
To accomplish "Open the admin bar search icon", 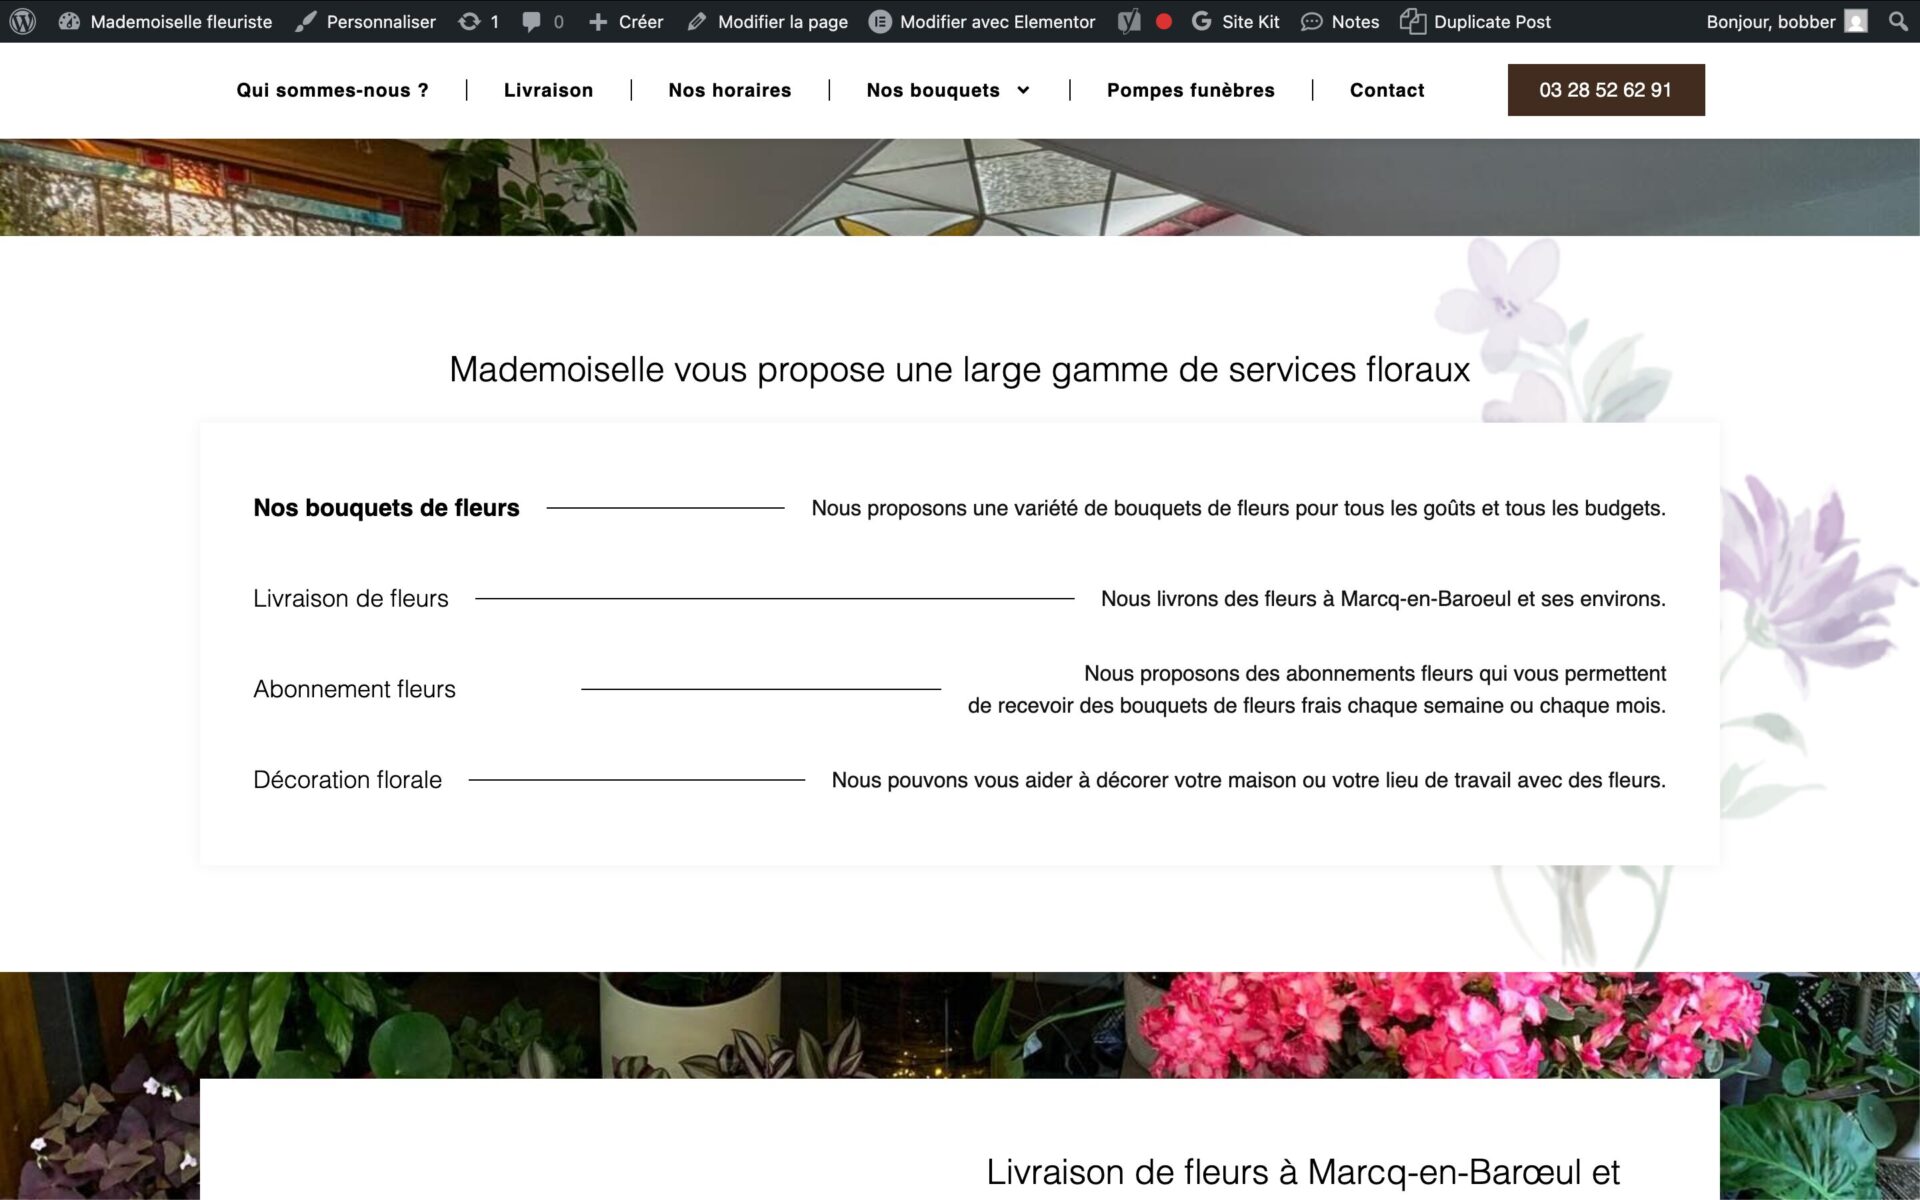I will tap(1898, 21).
